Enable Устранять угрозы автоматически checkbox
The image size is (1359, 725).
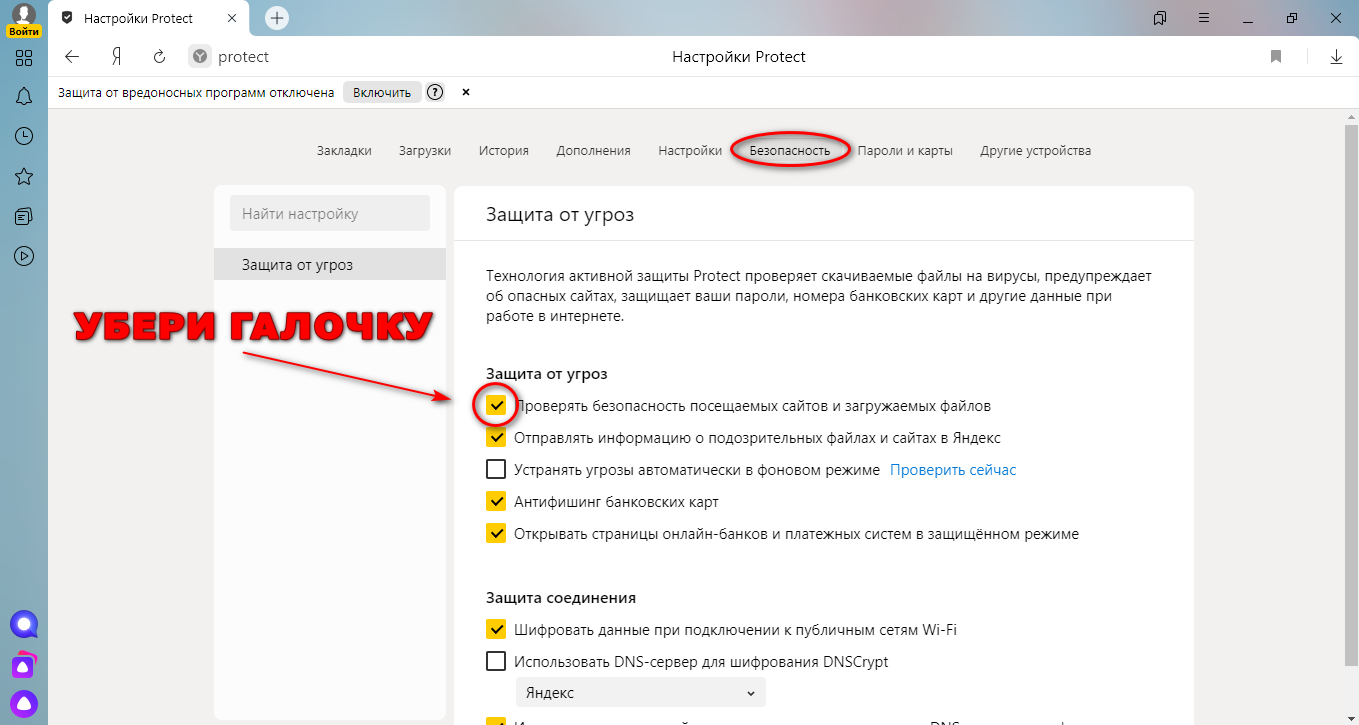click(x=496, y=469)
